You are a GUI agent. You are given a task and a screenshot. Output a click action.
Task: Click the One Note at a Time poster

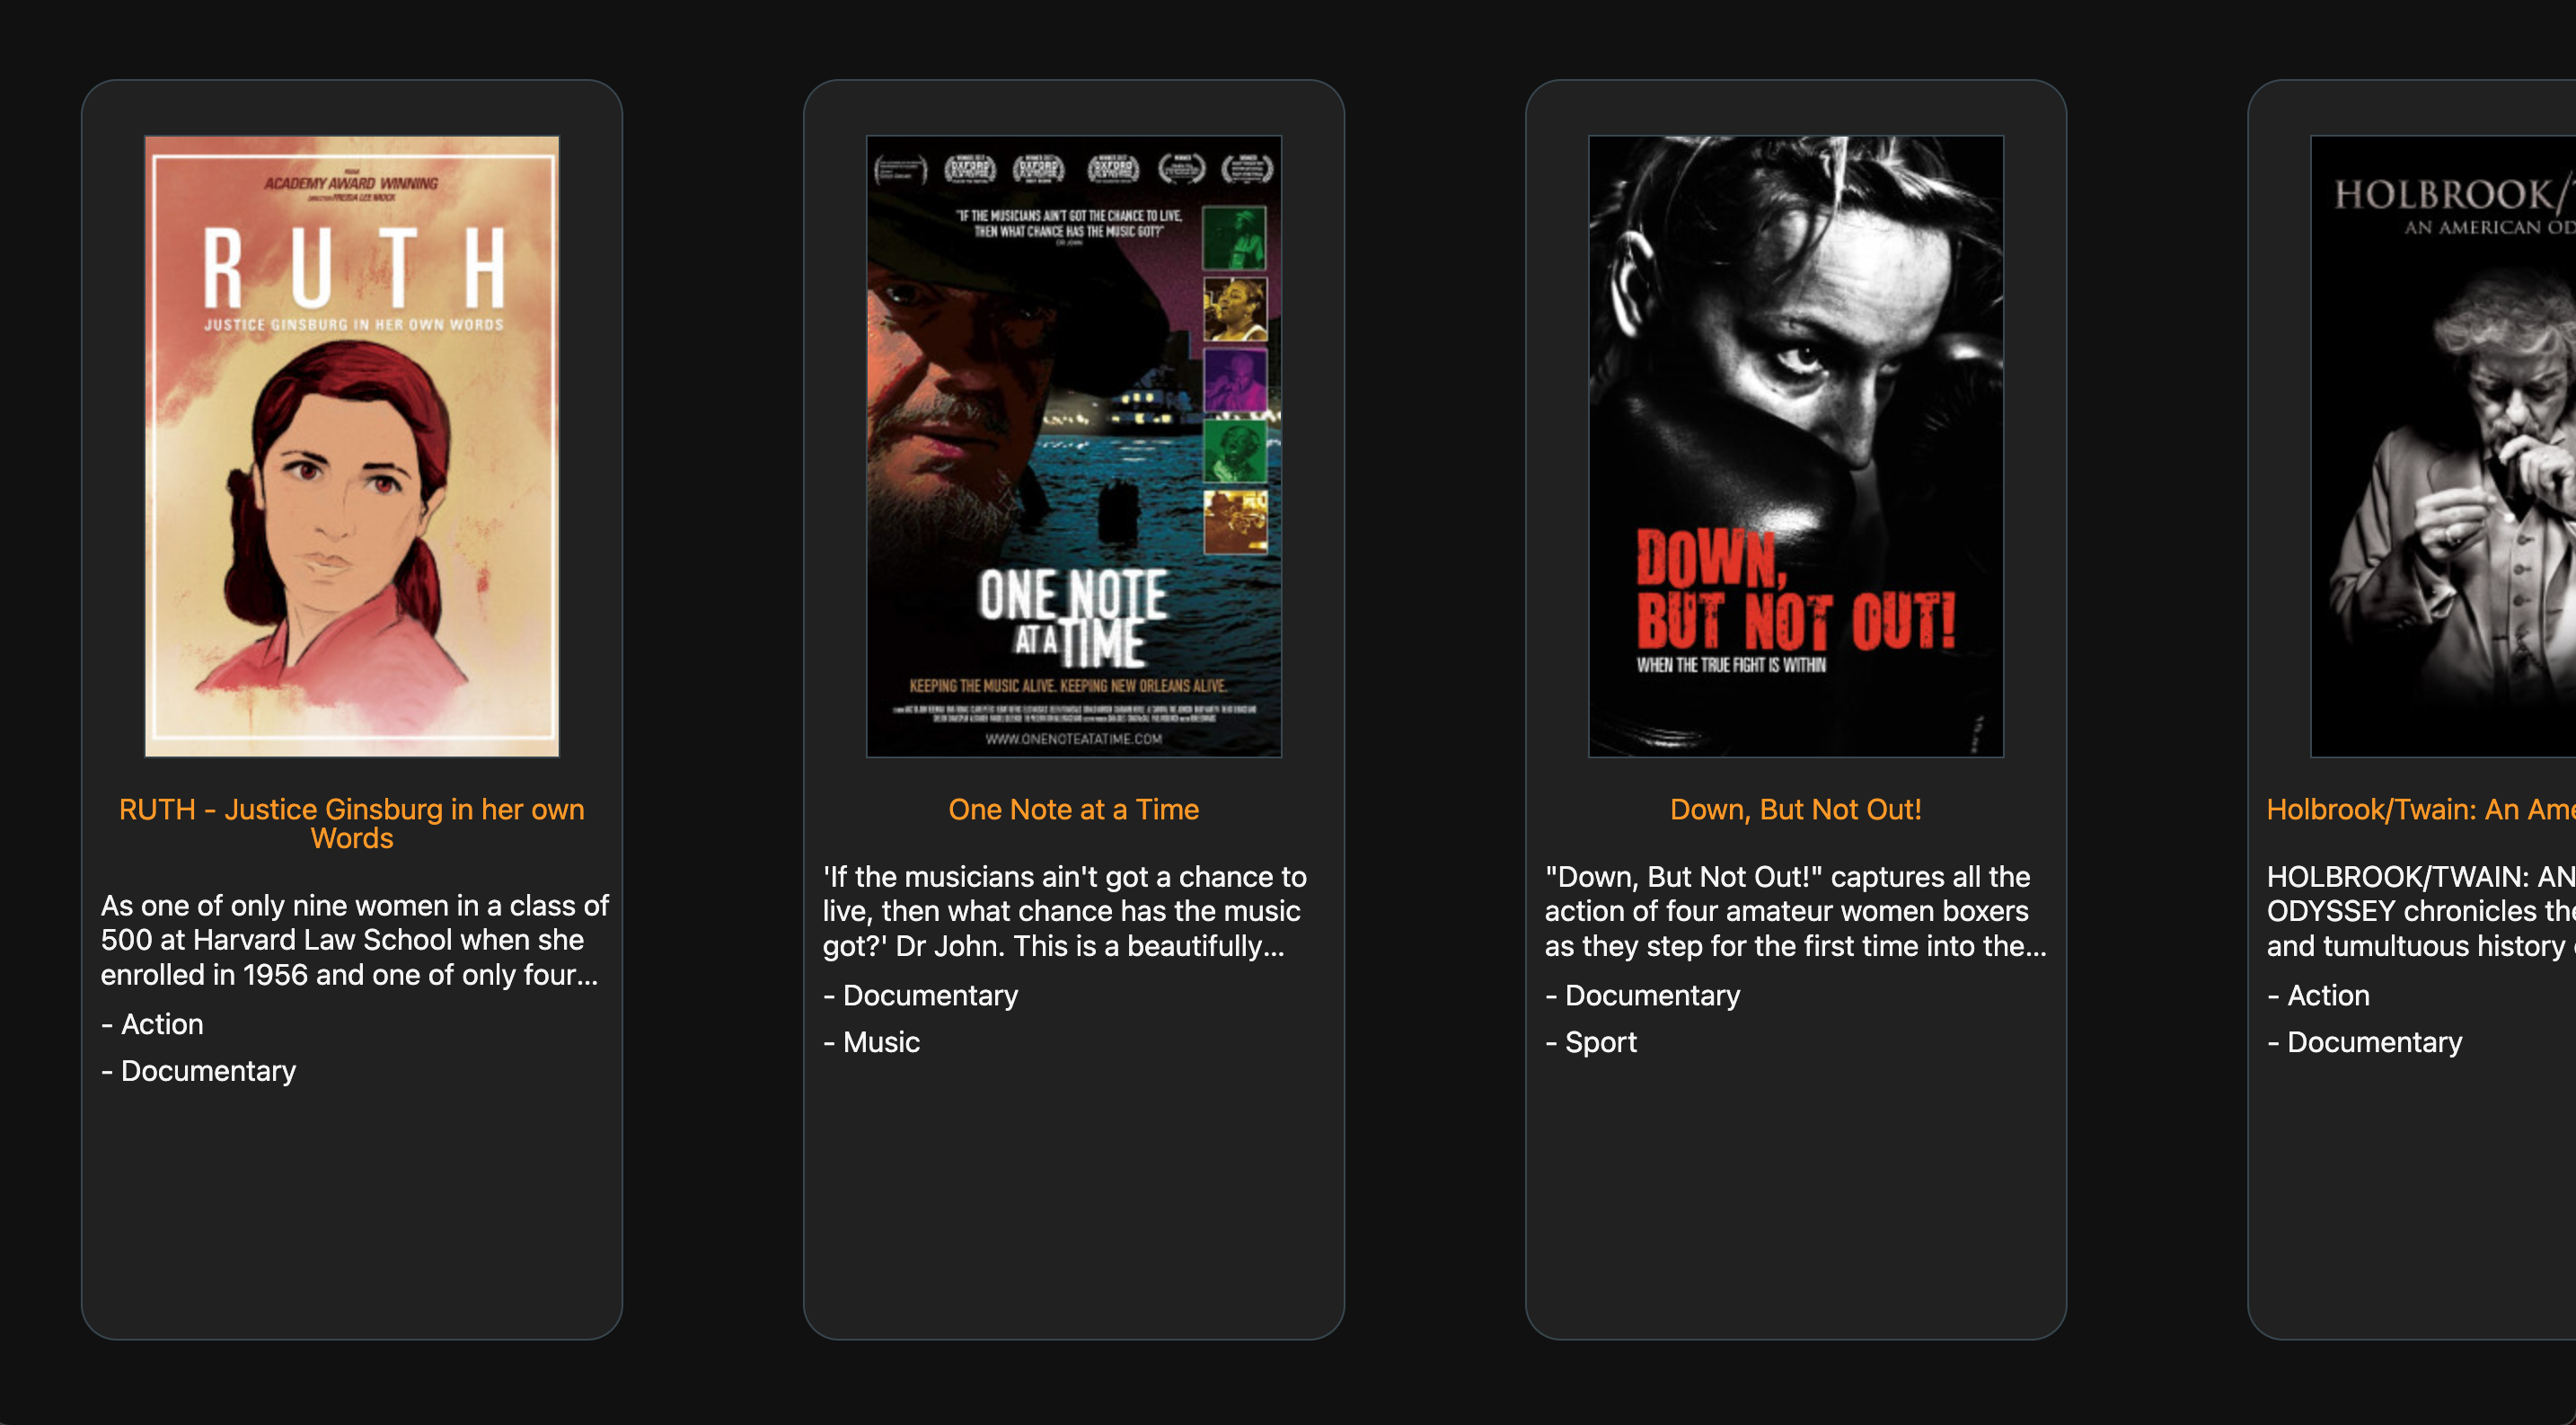click(1073, 446)
